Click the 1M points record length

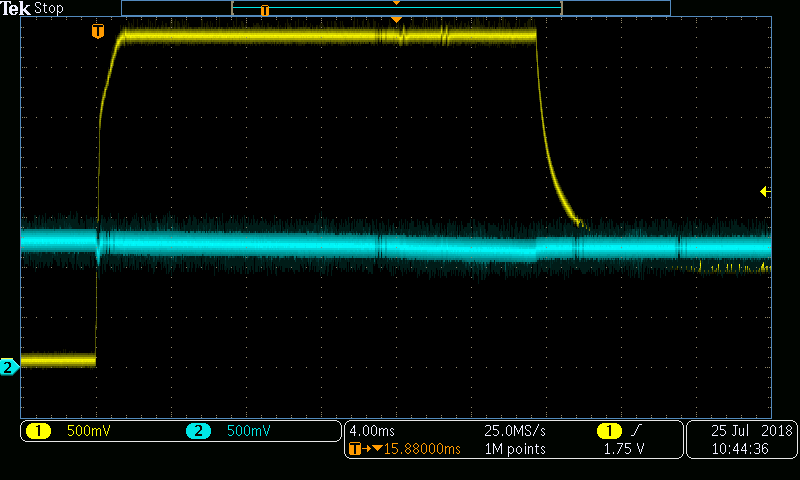pos(515,449)
